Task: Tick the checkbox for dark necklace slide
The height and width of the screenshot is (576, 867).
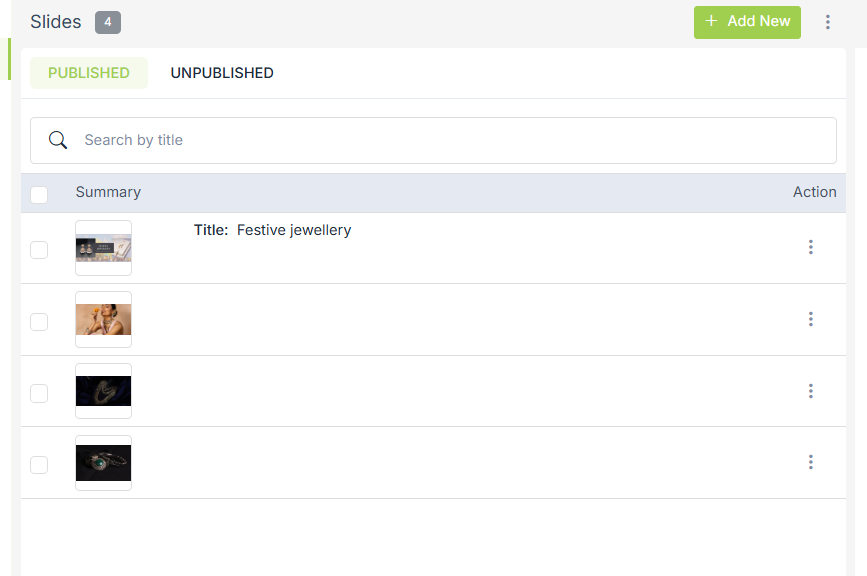Action: point(39,393)
